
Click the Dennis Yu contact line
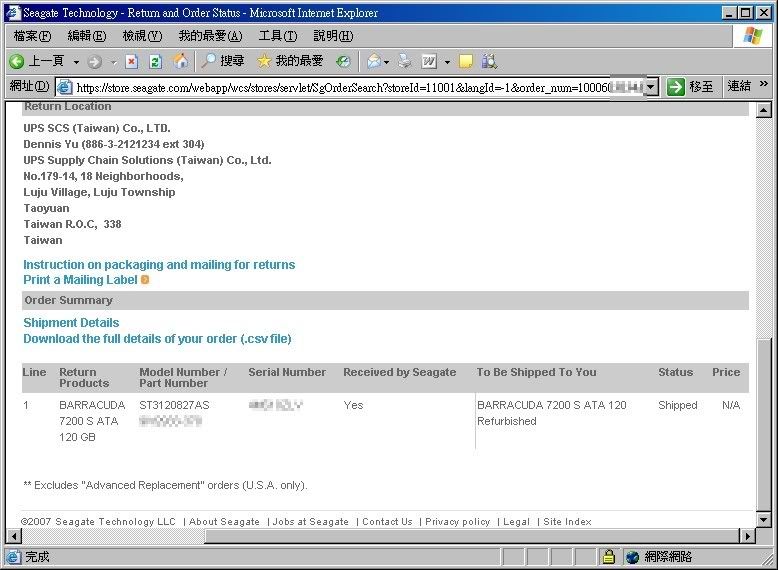114,144
